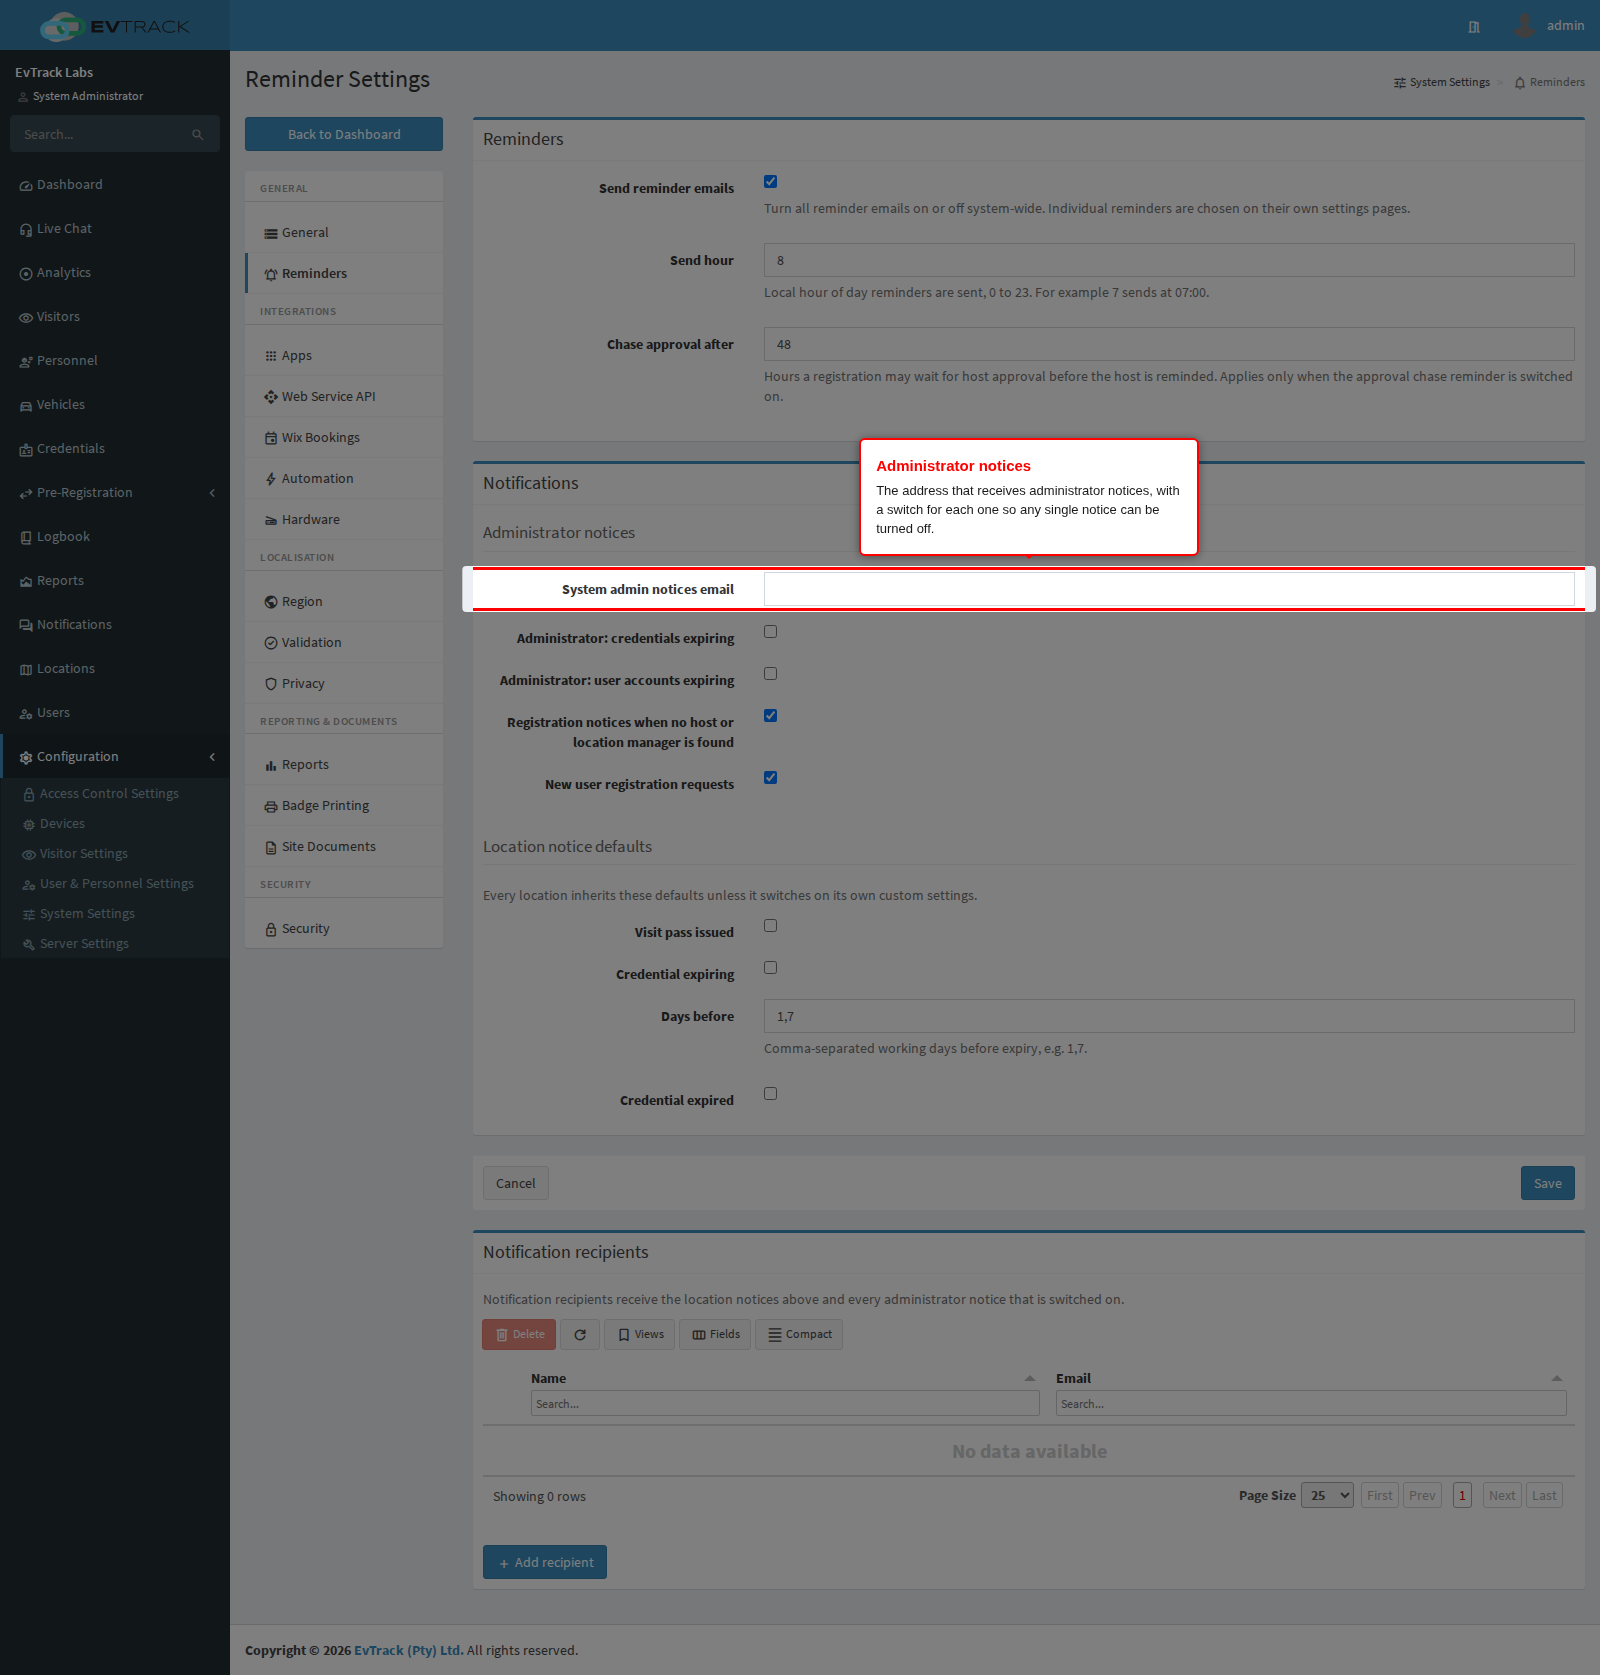Screen dimensions: 1600x1675
Task: Open Live Chat in the sidebar
Action: coord(115,229)
